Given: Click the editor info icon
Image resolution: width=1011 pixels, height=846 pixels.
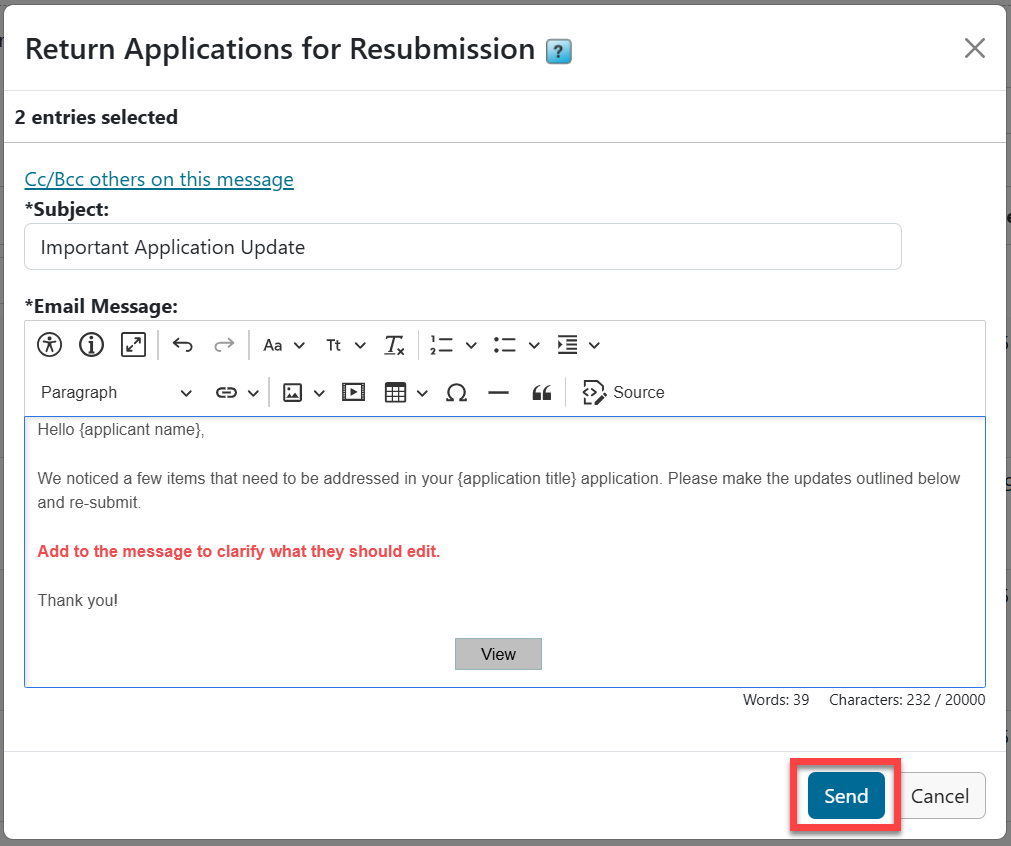Looking at the screenshot, I should coord(92,345).
